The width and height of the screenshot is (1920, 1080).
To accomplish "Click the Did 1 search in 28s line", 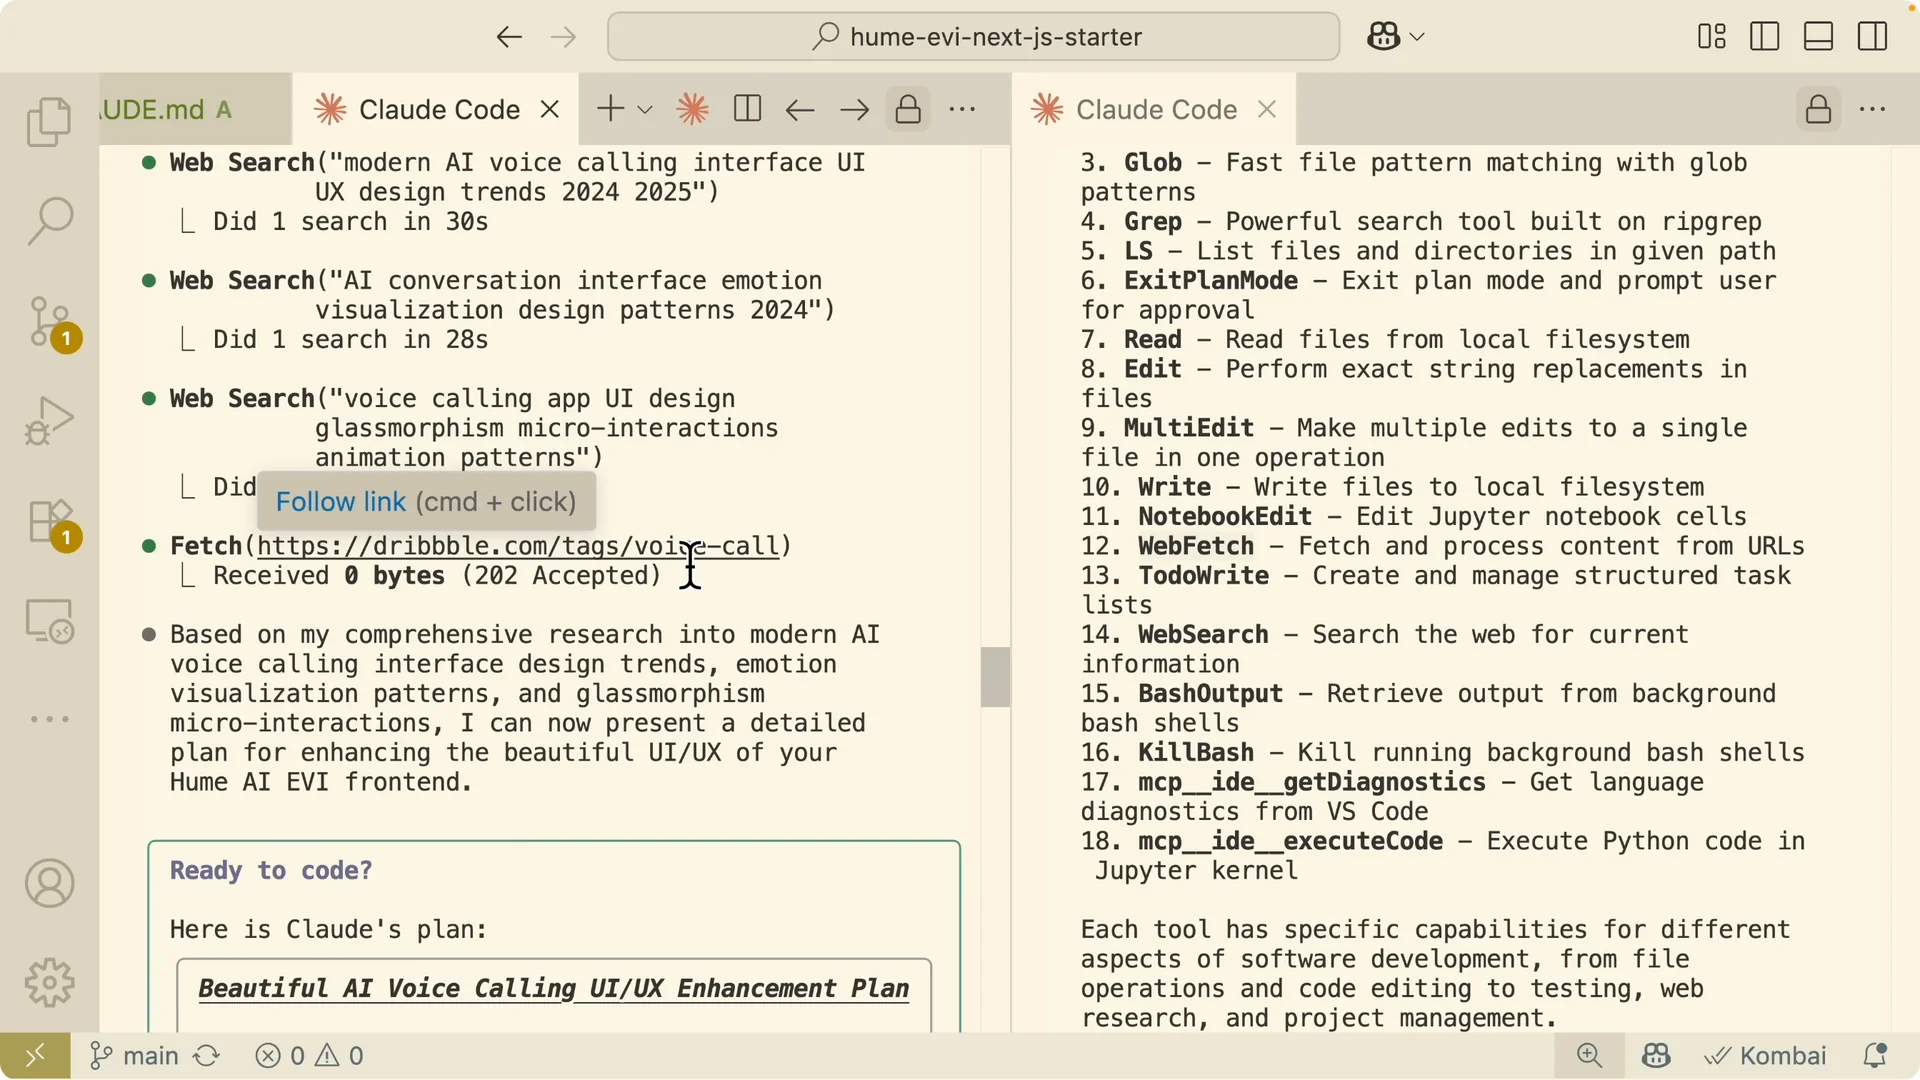I will (350, 340).
